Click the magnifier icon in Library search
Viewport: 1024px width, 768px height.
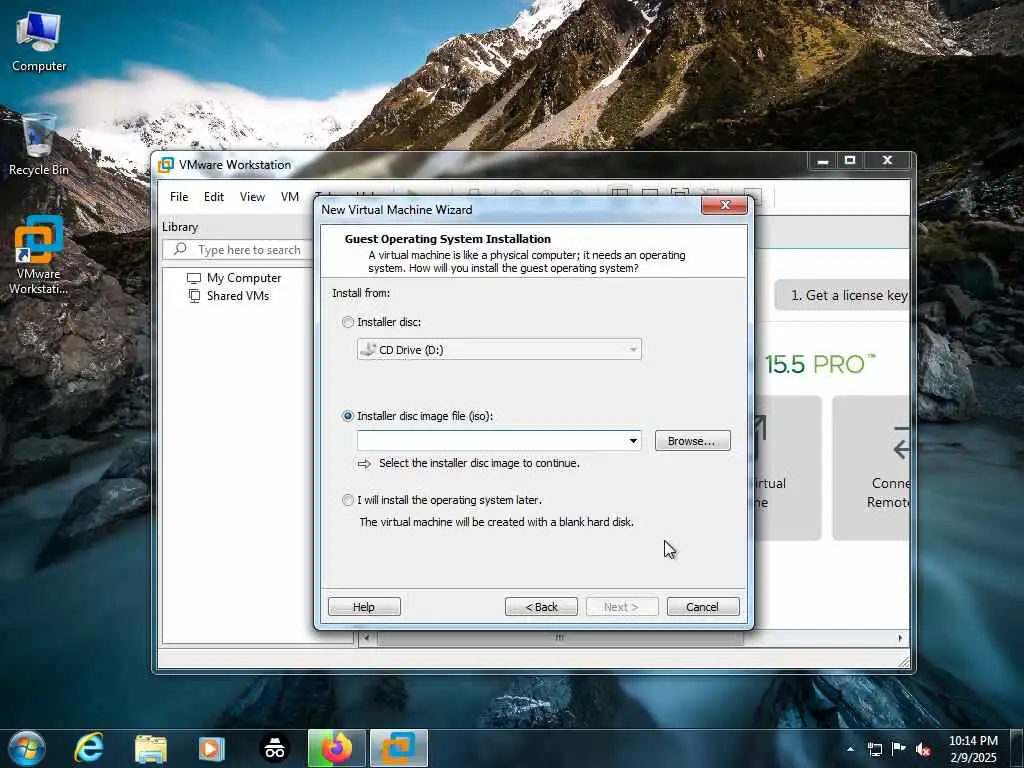[x=181, y=249]
